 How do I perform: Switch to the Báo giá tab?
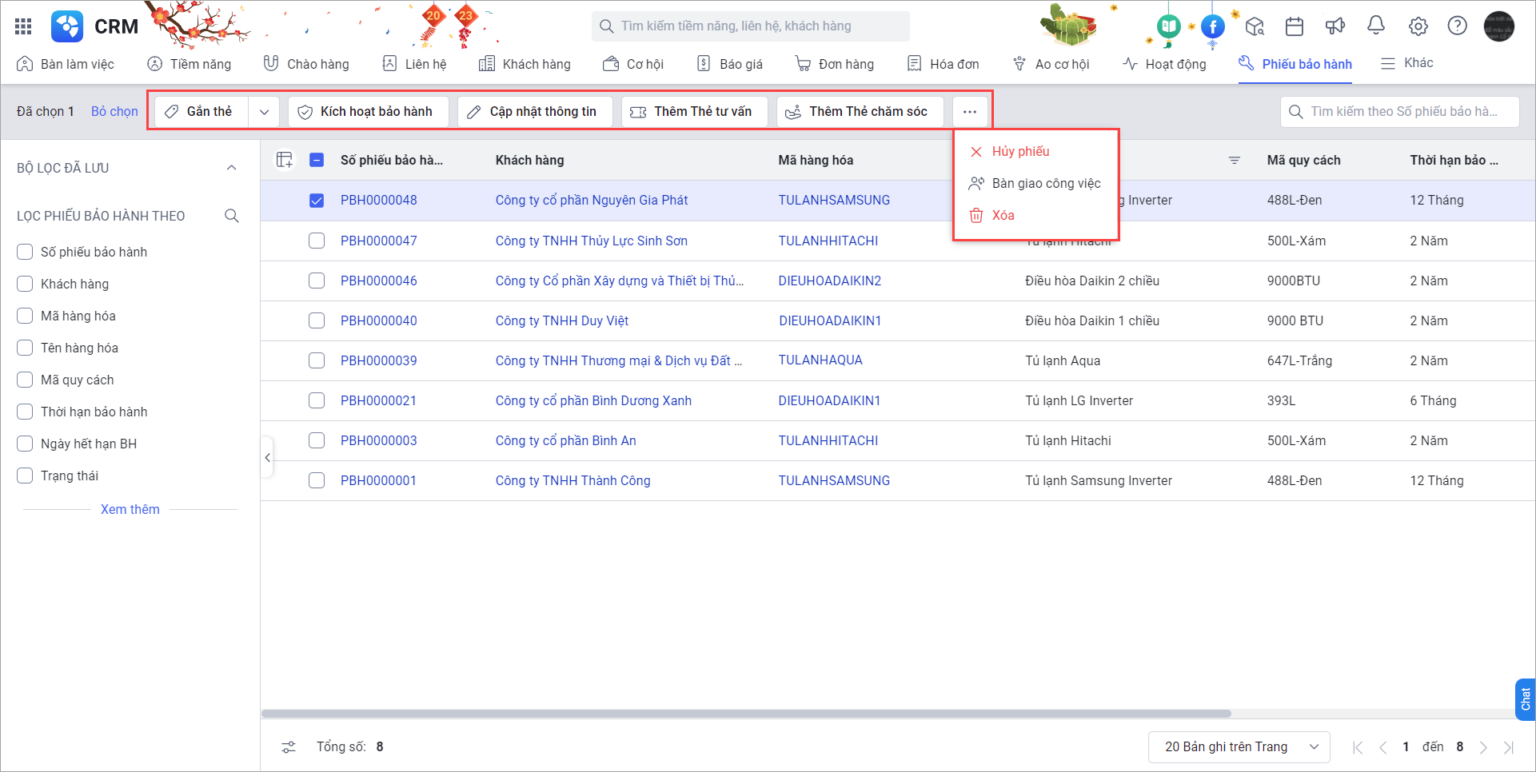(x=729, y=64)
